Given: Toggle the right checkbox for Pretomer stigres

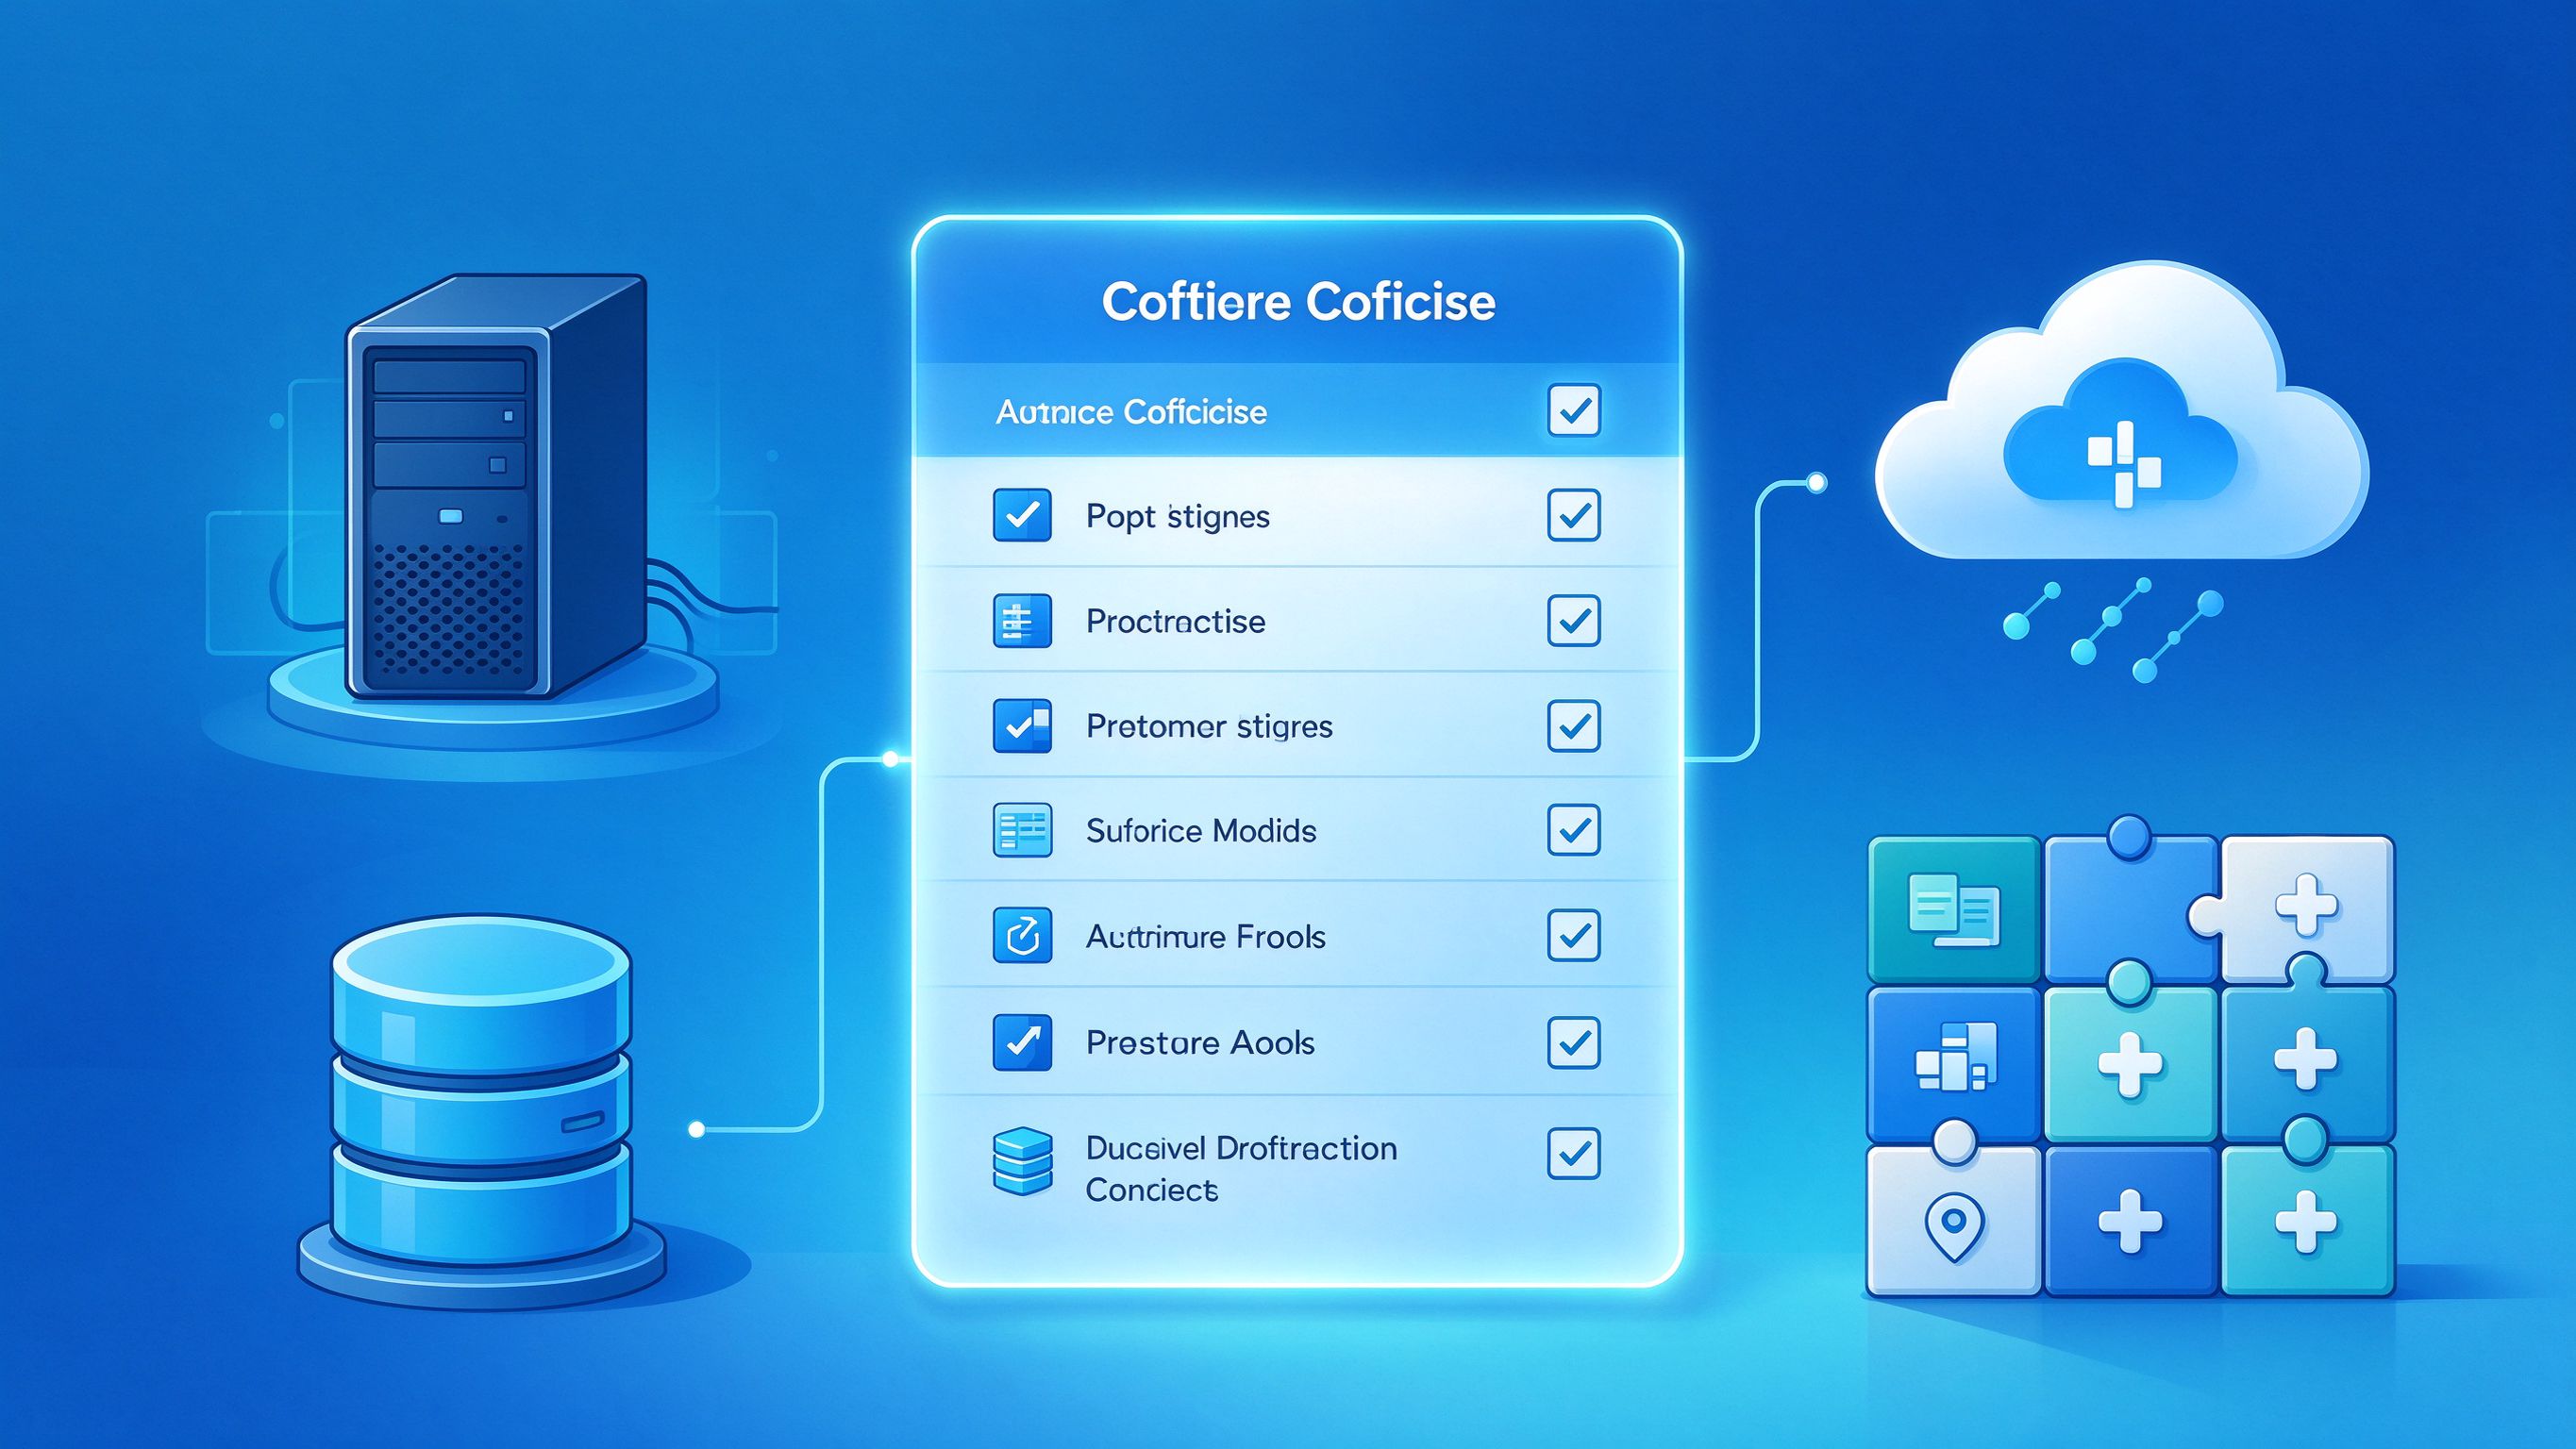Looking at the screenshot, I should pyautogui.click(x=1574, y=725).
